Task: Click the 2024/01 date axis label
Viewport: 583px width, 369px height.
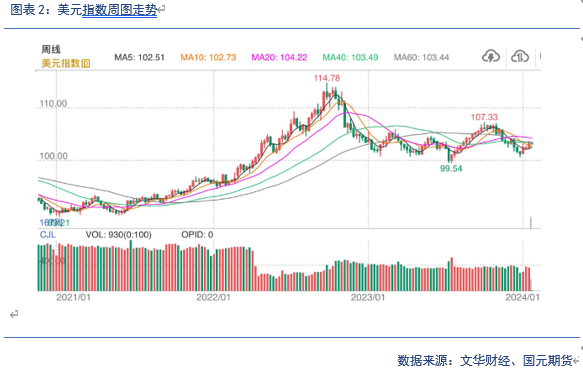Action: click(522, 297)
